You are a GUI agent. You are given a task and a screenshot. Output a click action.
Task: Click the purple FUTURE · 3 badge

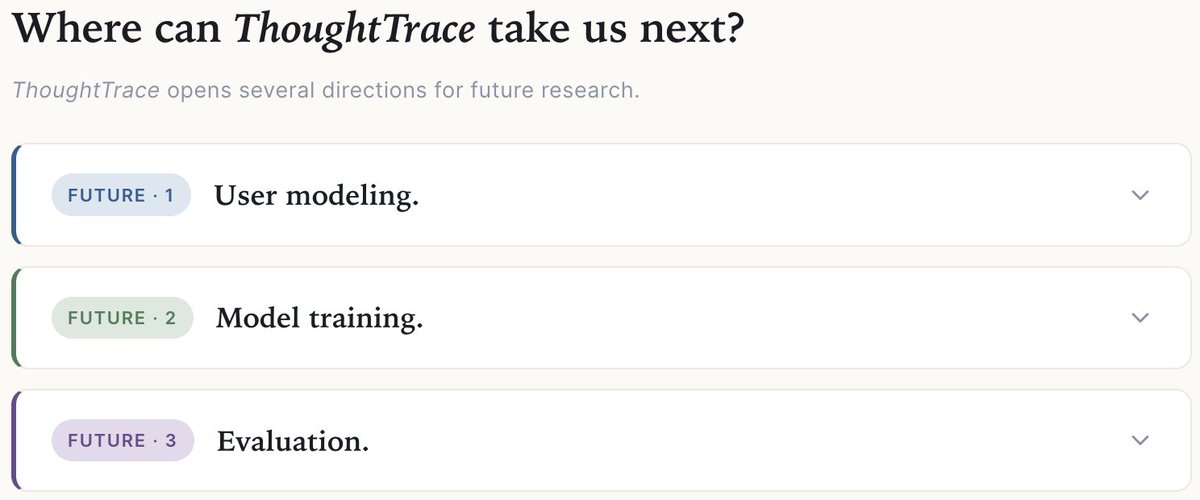122,441
